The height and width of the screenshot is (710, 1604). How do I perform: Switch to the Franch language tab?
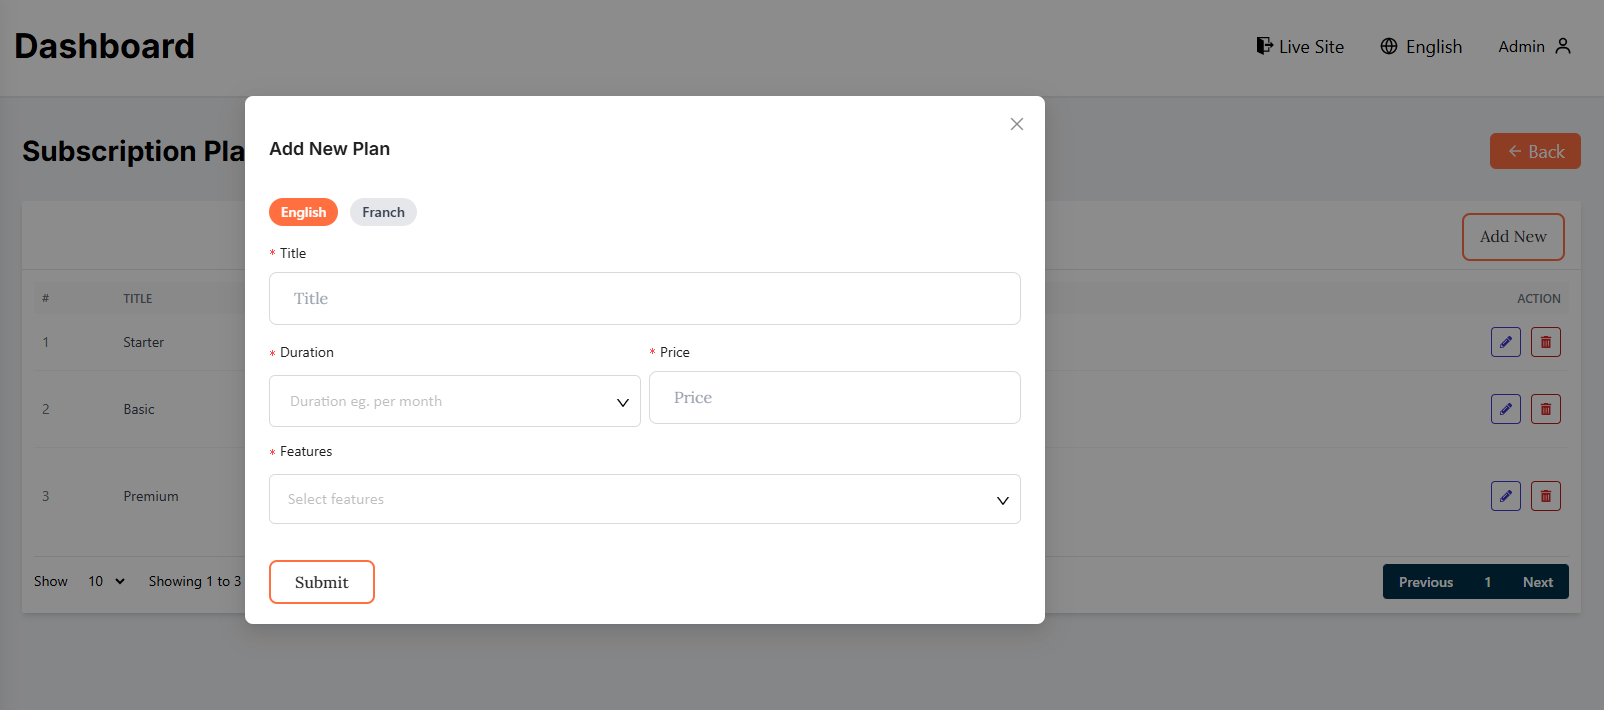coord(383,212)
